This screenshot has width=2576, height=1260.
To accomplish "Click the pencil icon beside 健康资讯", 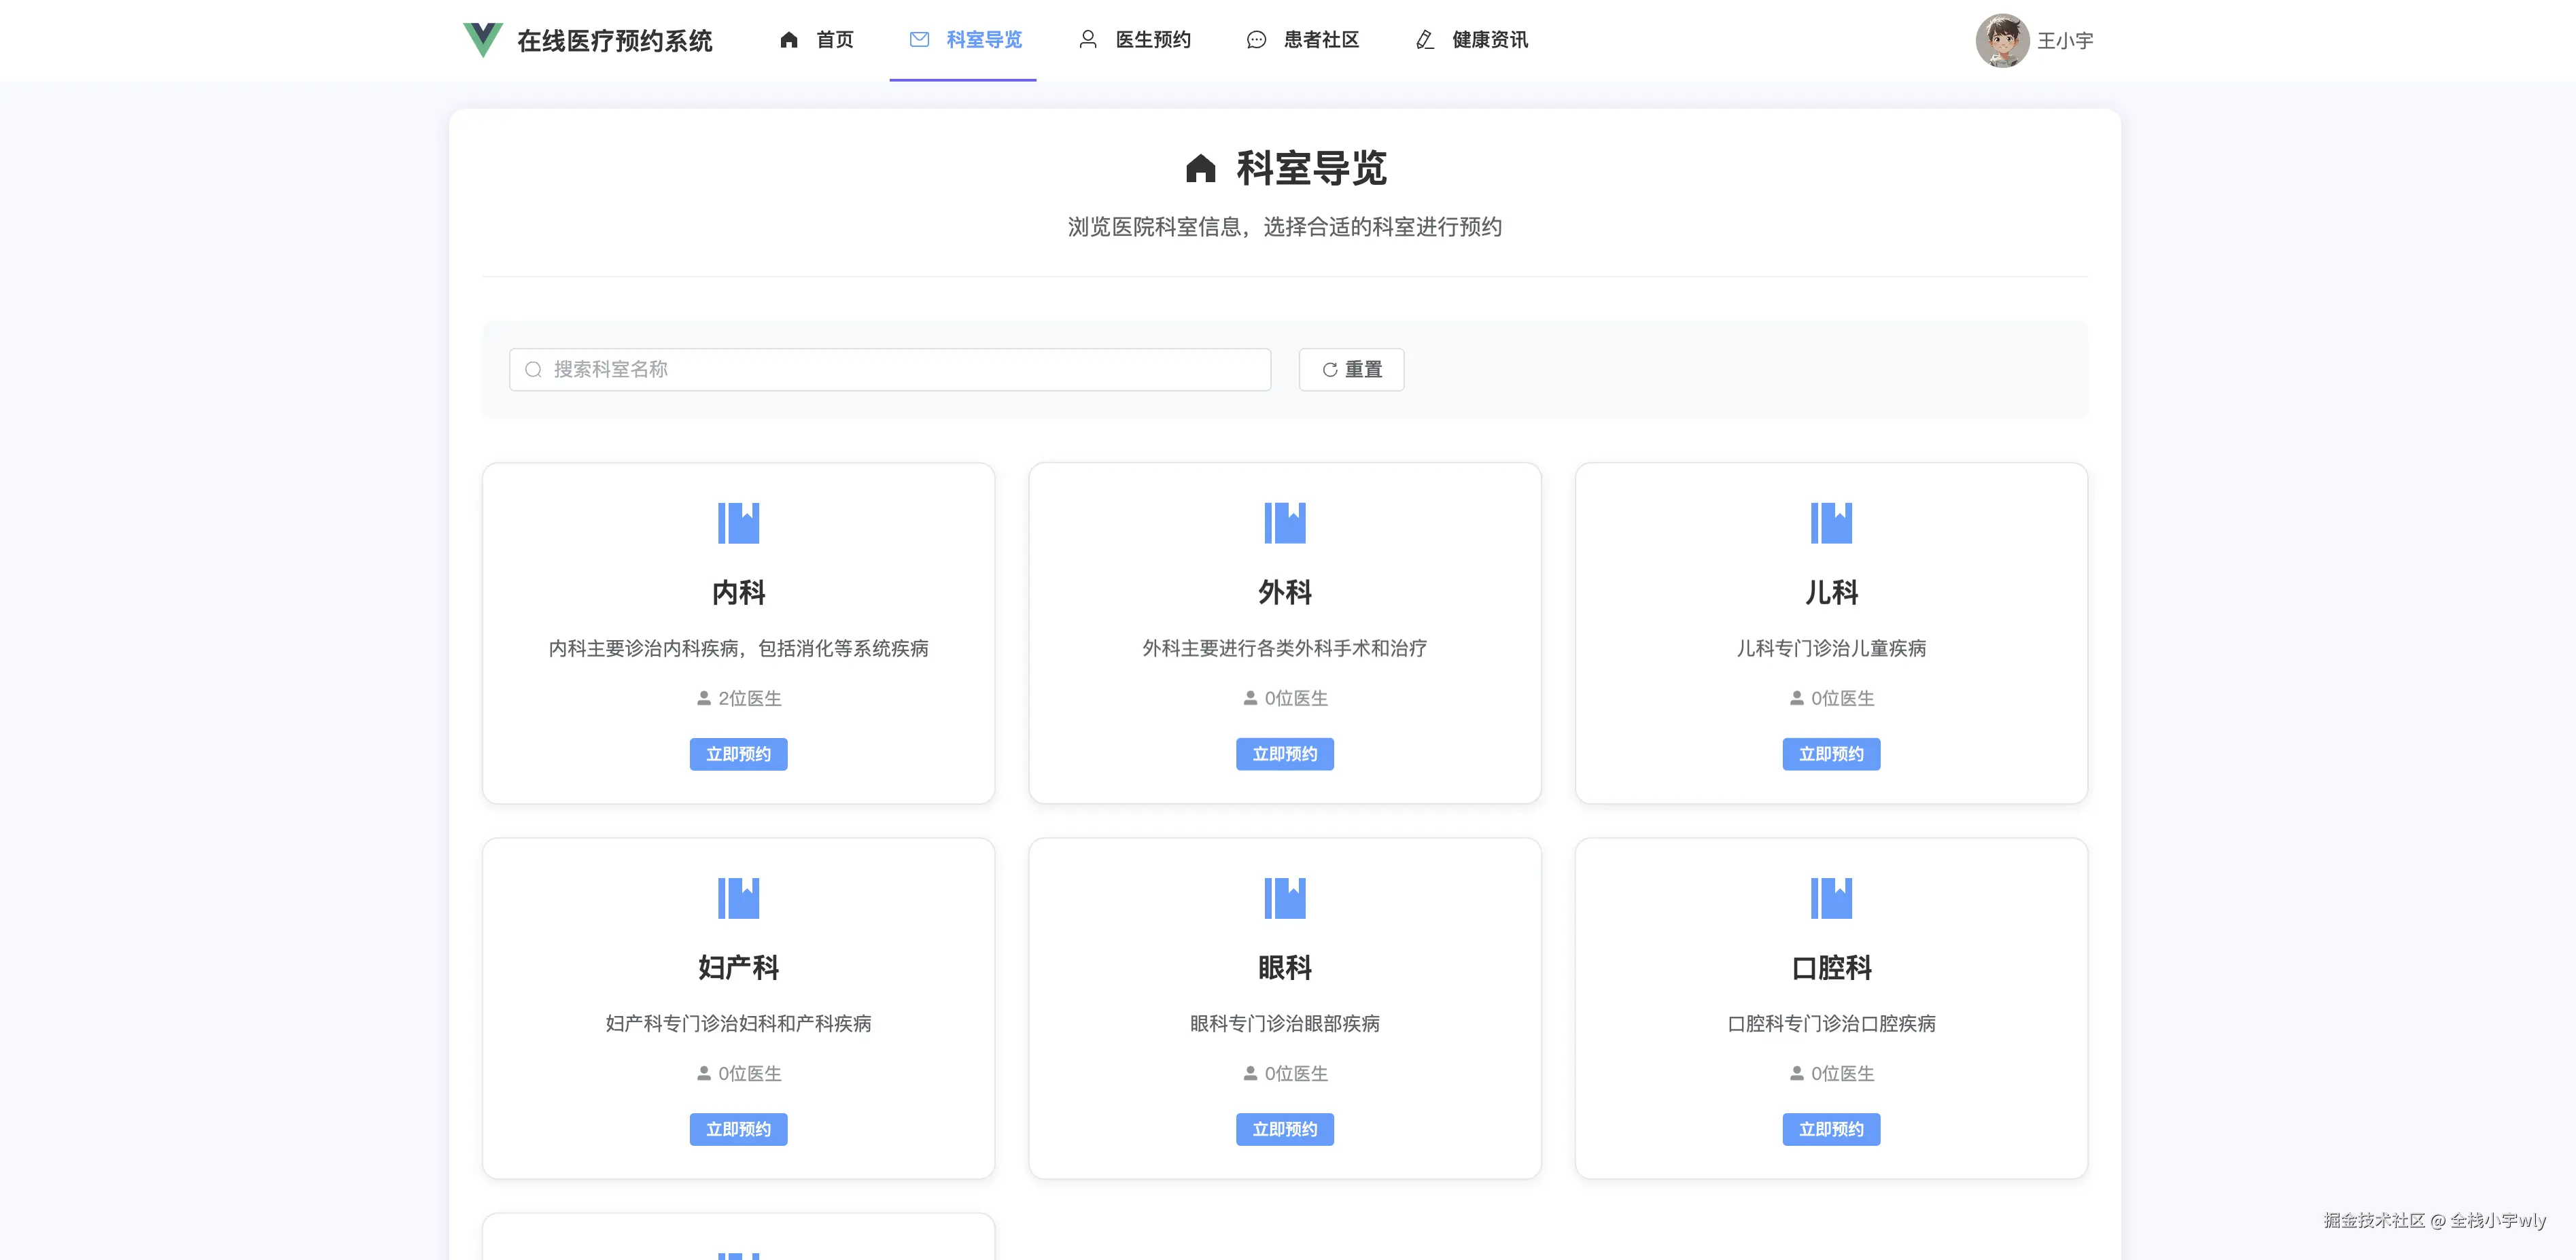I will tap(1425, 40).
